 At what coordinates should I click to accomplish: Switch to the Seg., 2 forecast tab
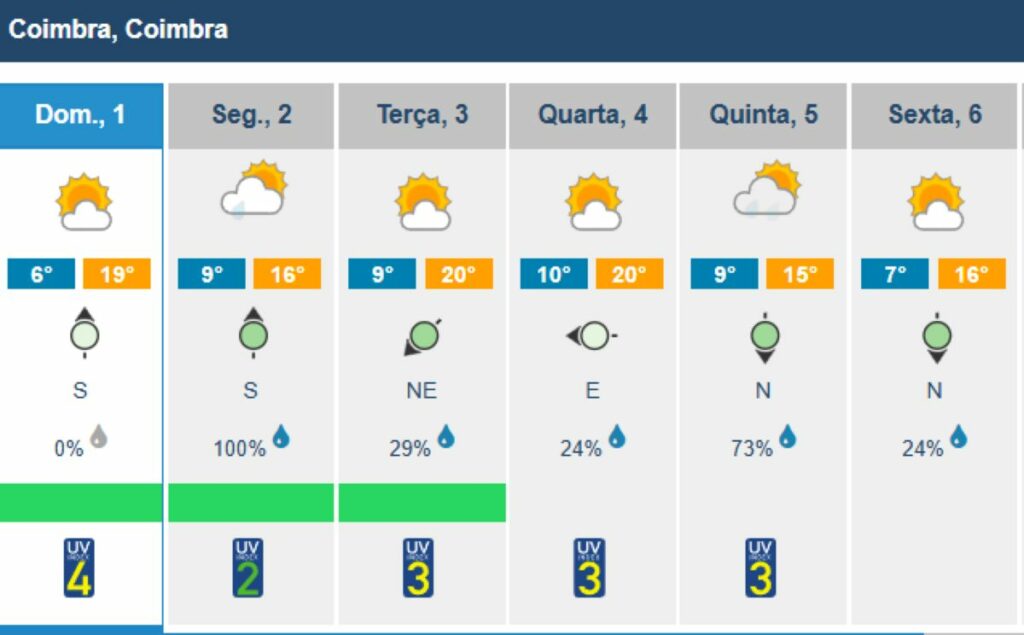tap(251, 115)
